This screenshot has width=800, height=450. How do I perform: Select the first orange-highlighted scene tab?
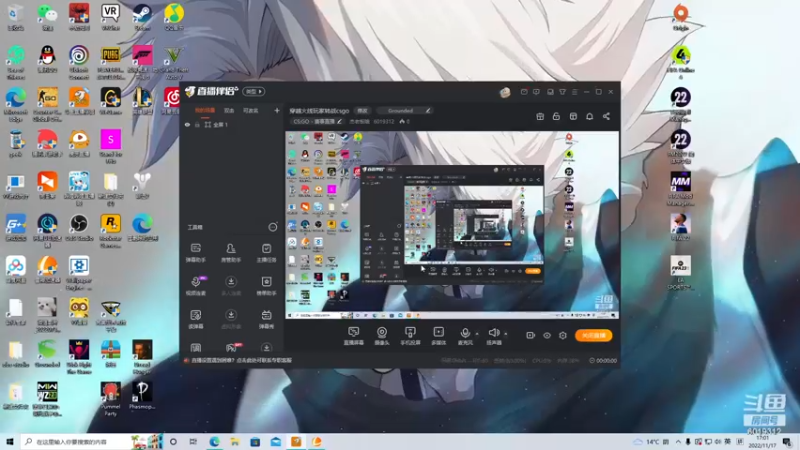coord(205,110)
